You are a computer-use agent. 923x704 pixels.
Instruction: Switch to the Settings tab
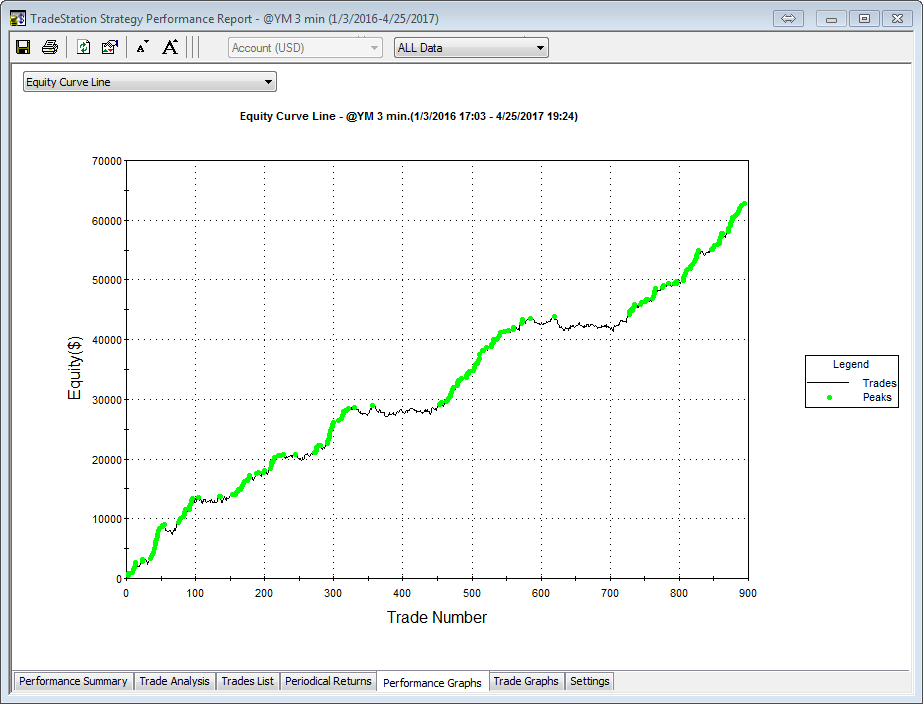point(589,681)
